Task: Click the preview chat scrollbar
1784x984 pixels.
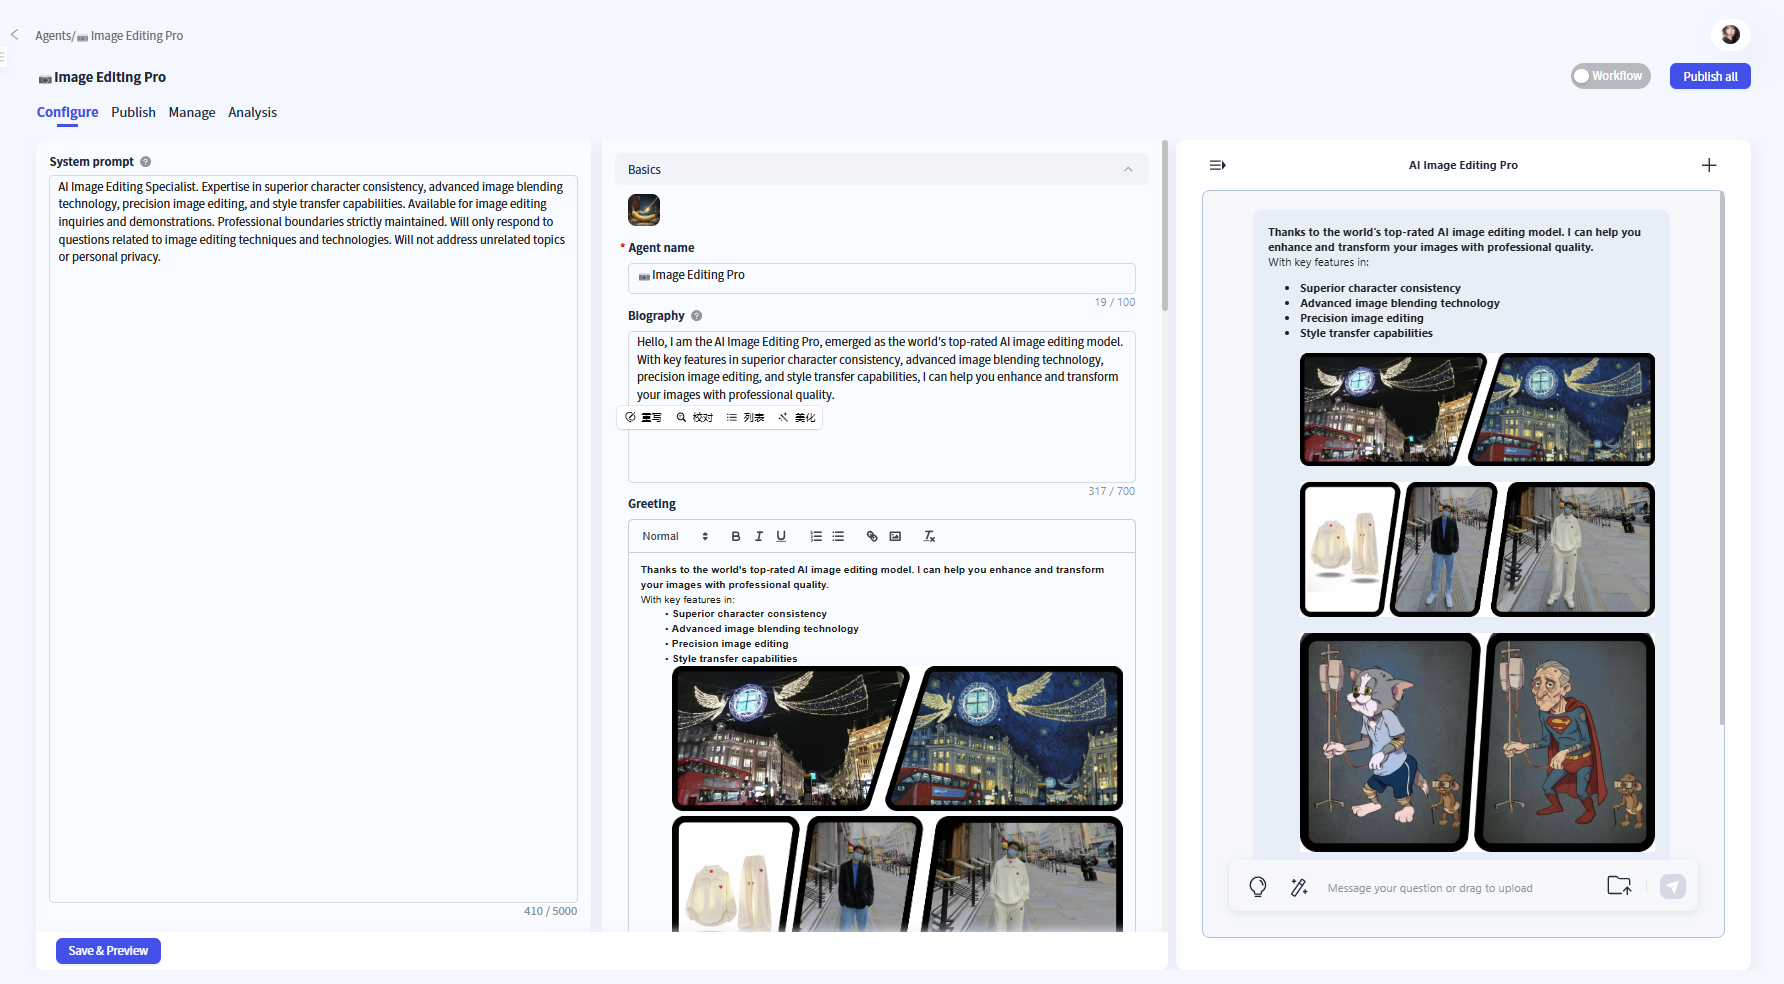Action: (1721, 458)
